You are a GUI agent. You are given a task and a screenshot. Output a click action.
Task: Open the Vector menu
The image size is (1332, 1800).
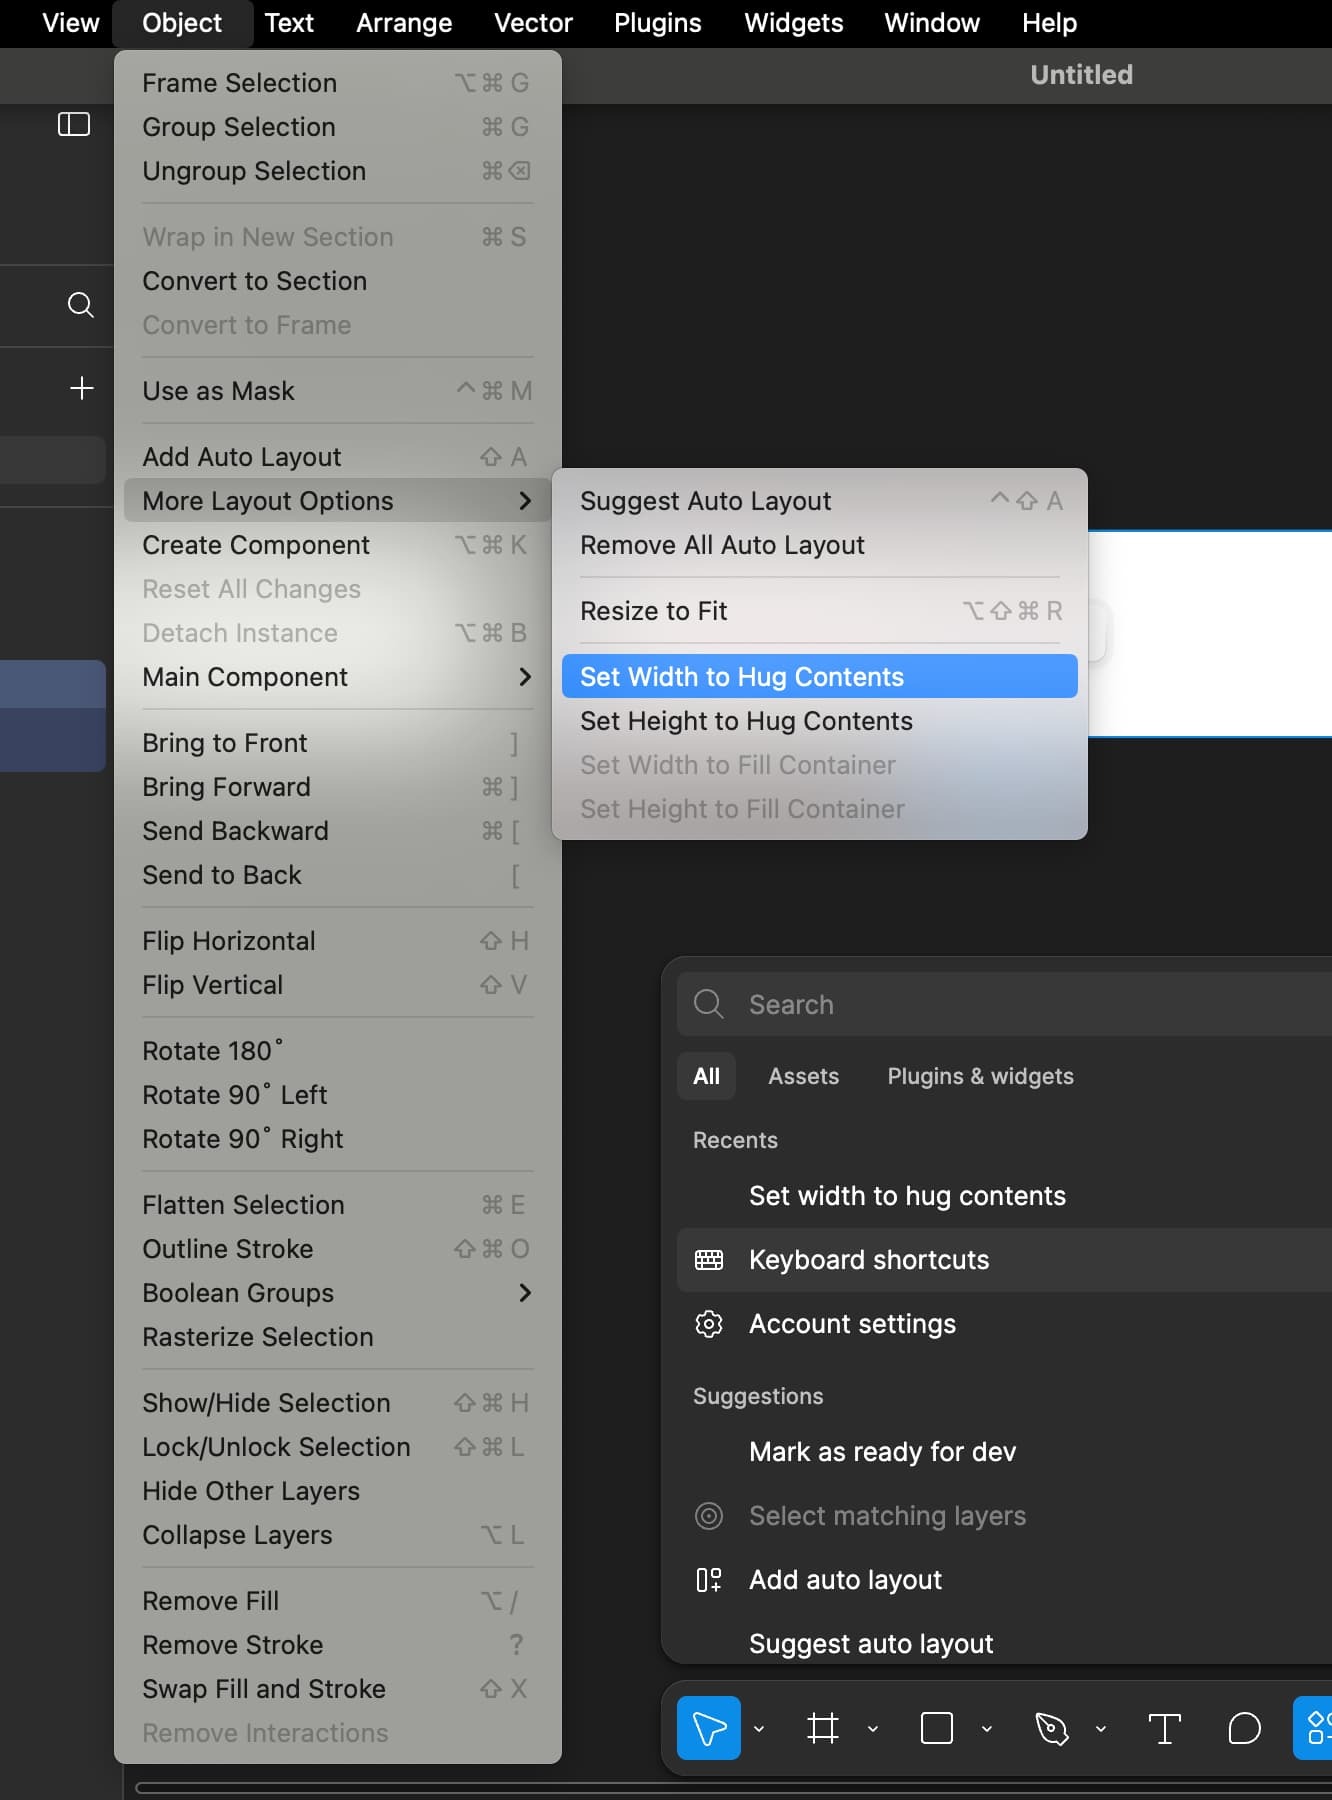coord(533,23)
